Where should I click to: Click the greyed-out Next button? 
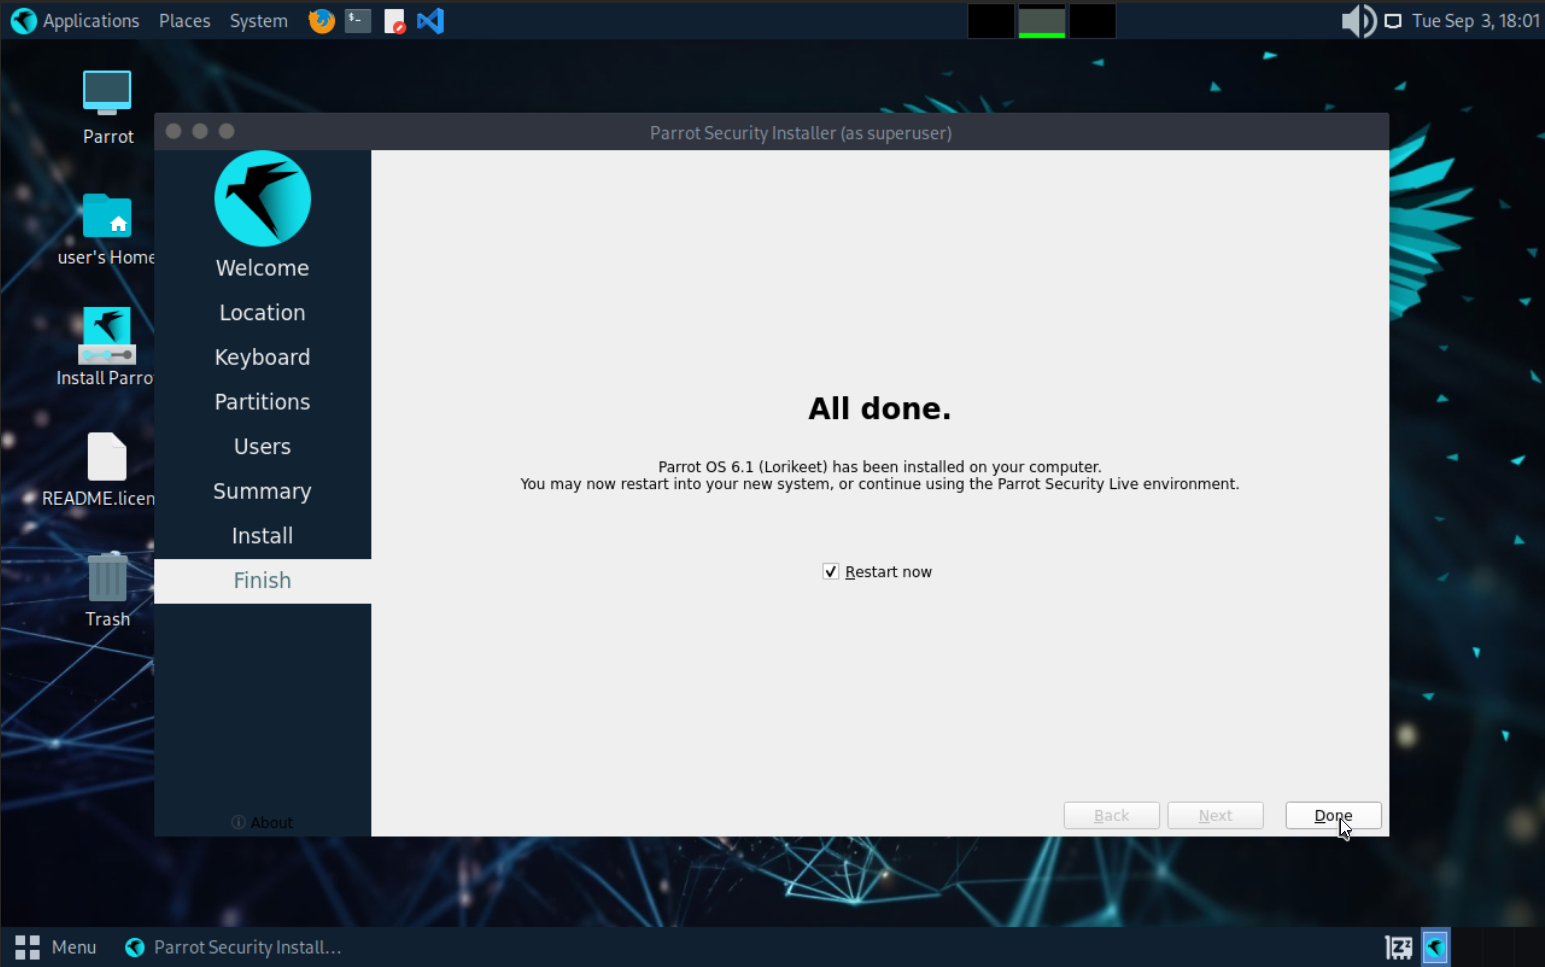point(1215,816)
